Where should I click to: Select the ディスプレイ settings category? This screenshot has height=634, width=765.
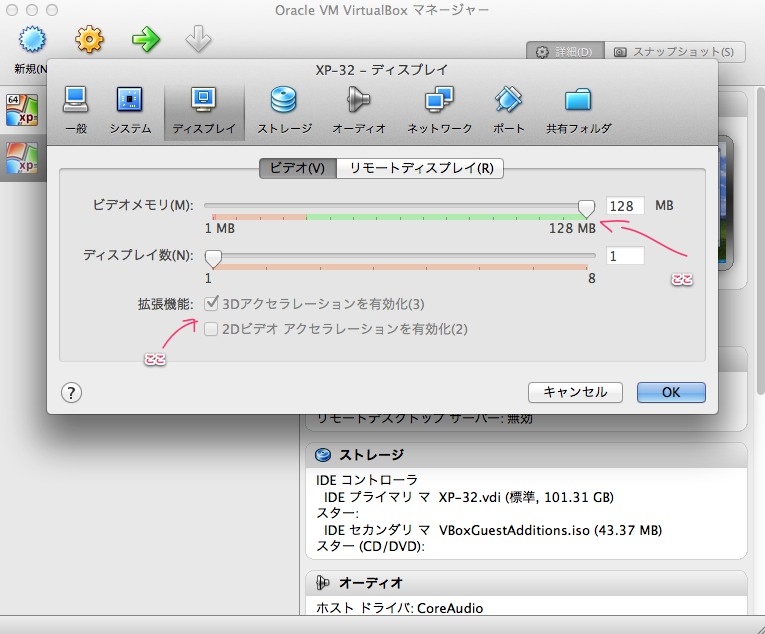tap(204, 111)
